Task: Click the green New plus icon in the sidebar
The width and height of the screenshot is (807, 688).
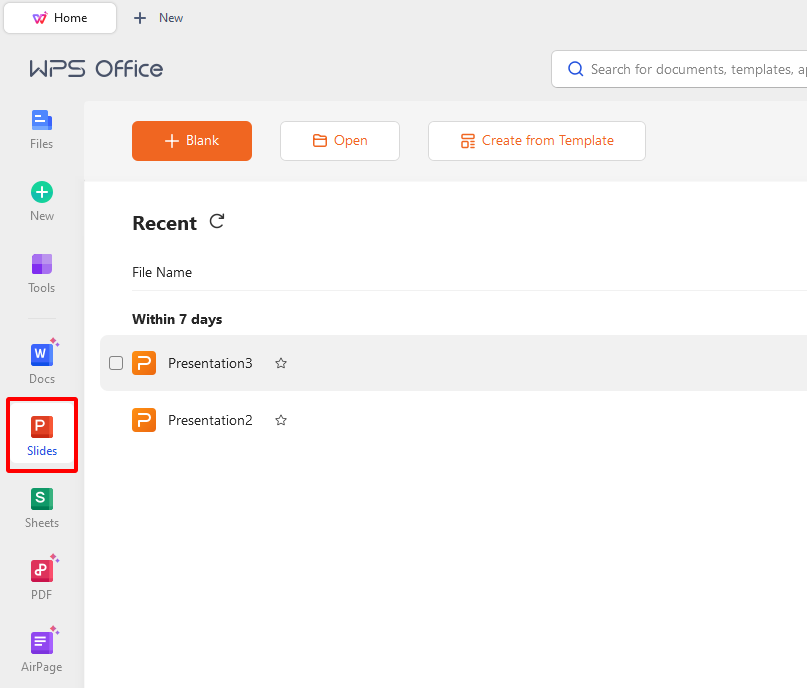Action: [x=42, y=192]
